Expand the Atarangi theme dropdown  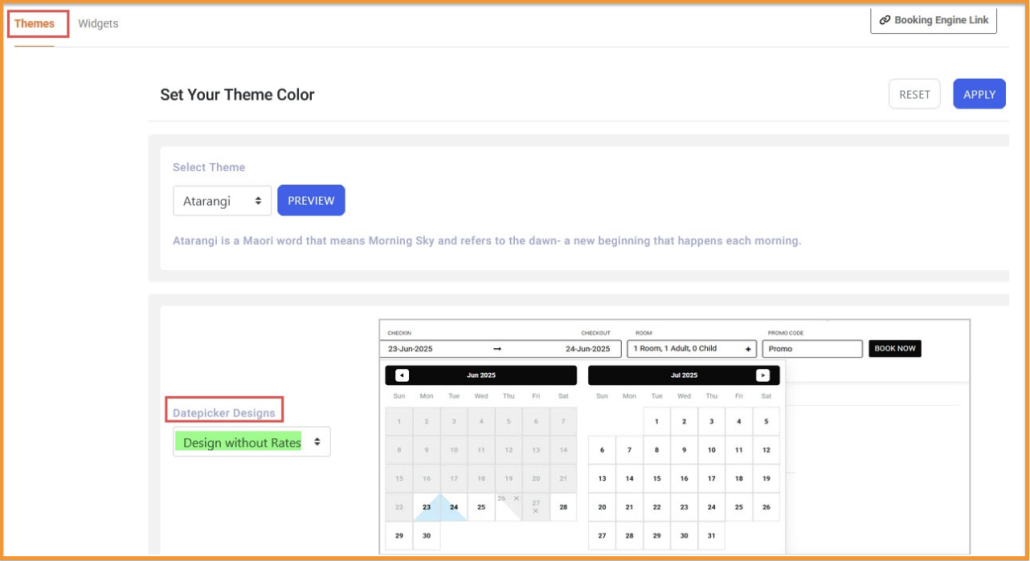222,201
